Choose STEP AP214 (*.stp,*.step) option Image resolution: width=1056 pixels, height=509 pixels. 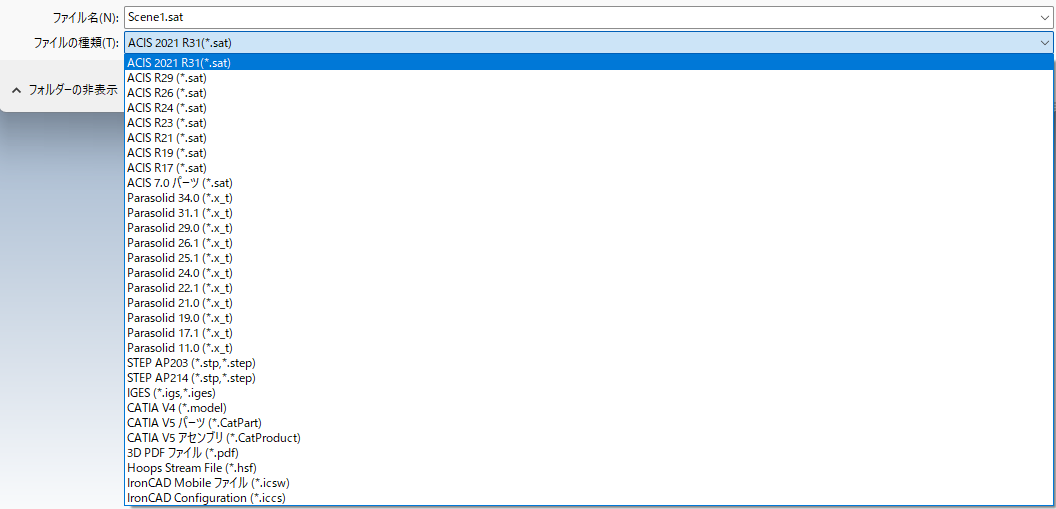pyautogui.click(x=191, y=378)
